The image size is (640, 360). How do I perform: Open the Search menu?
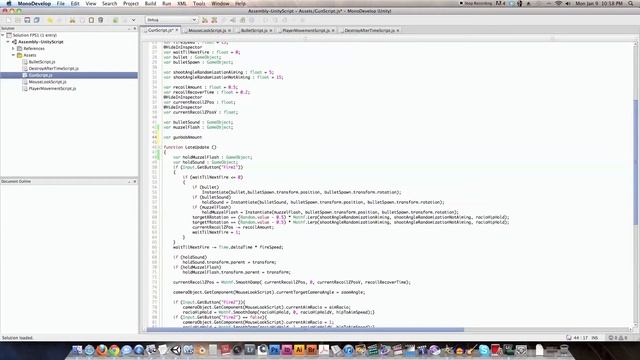109,3
